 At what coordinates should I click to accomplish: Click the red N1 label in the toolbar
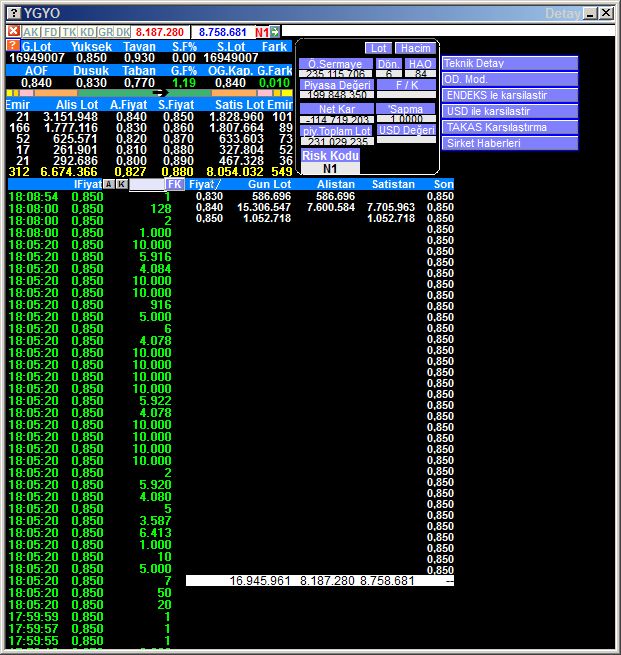pos(262,32)
